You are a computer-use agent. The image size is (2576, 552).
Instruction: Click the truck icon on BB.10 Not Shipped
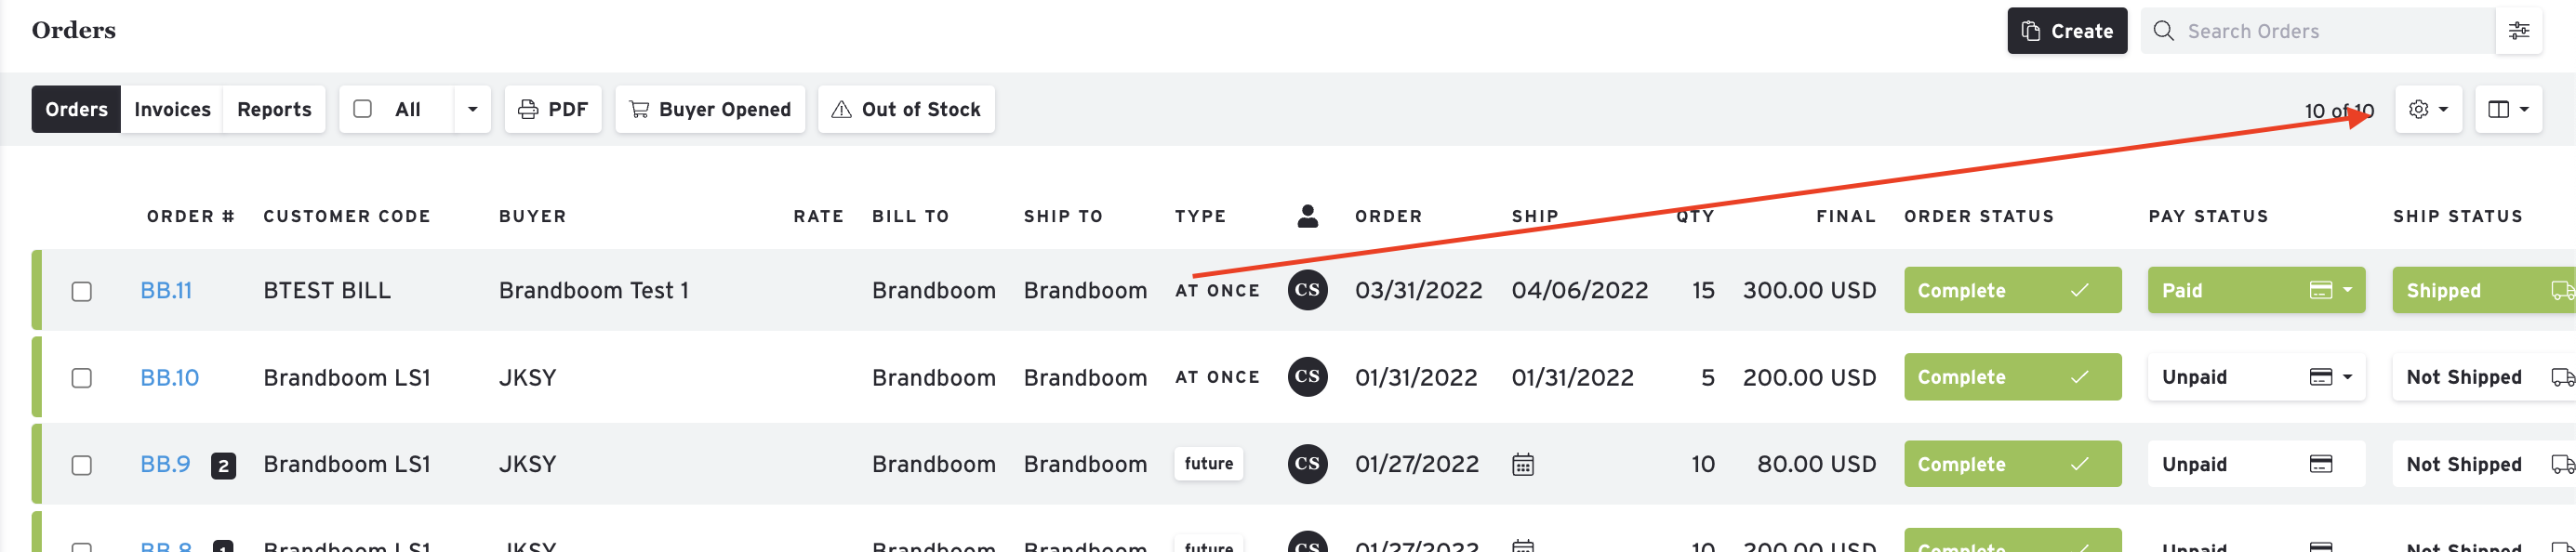[2562, 377]
